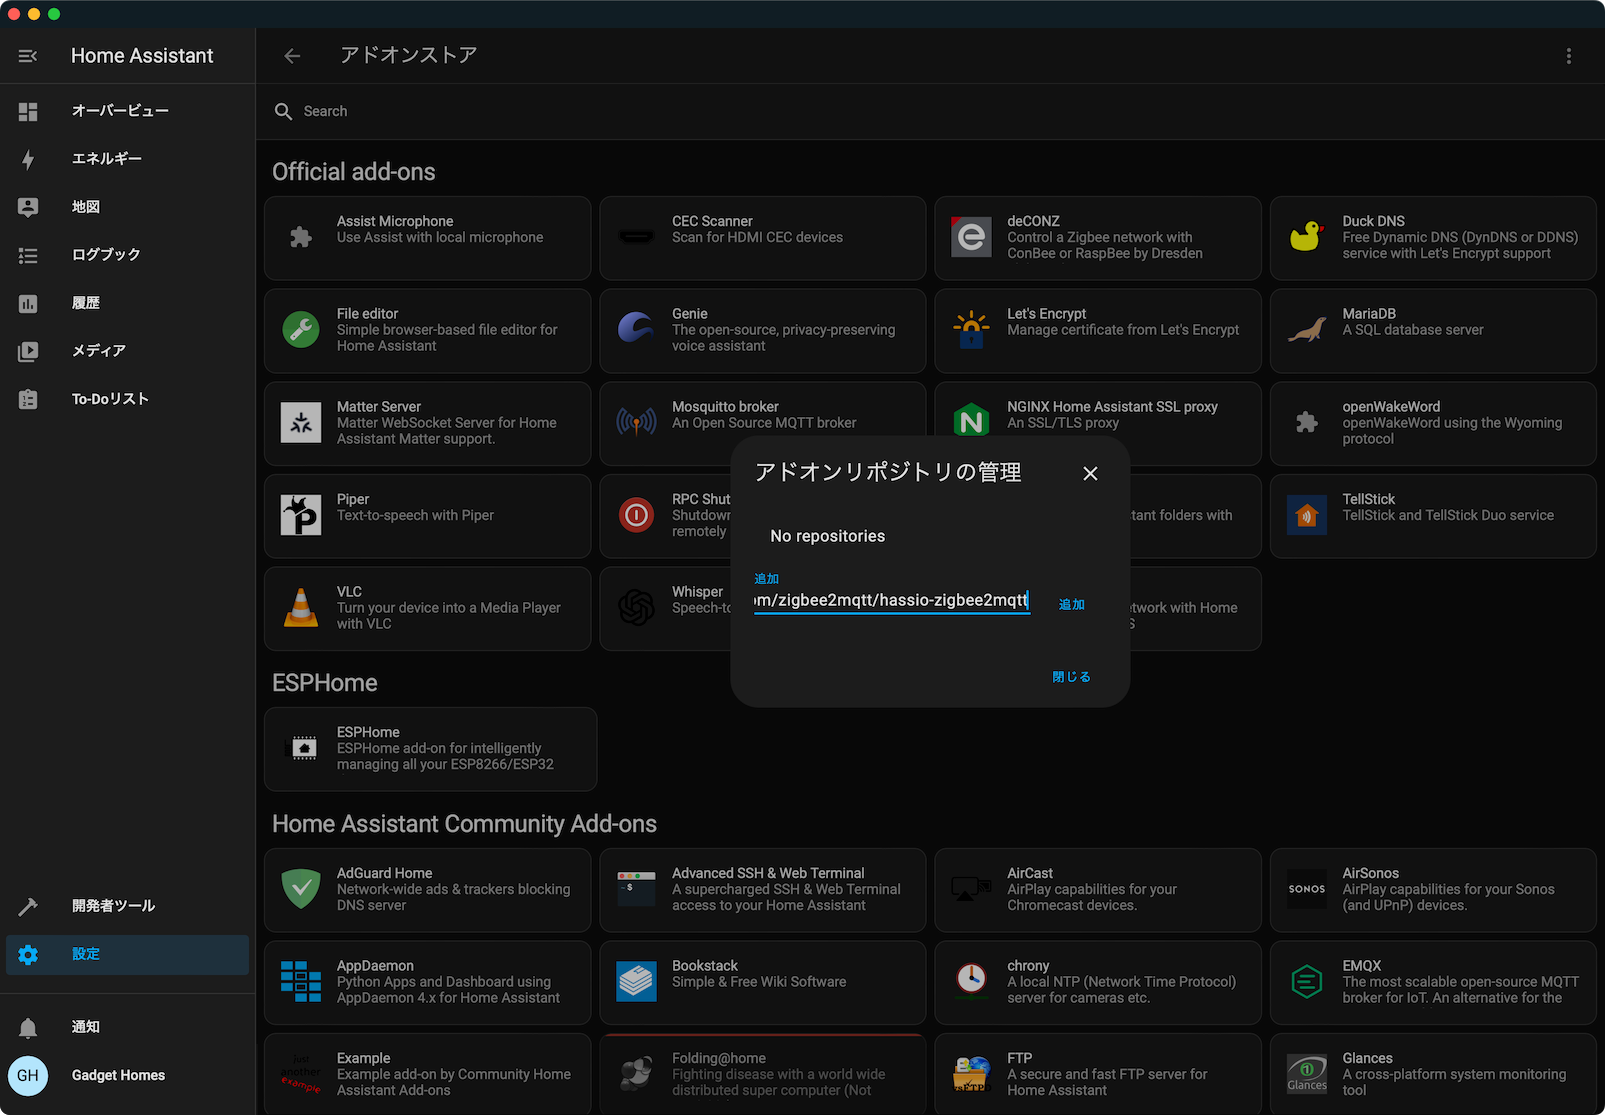Select 設定 in the sidebar

pos(127,954)
